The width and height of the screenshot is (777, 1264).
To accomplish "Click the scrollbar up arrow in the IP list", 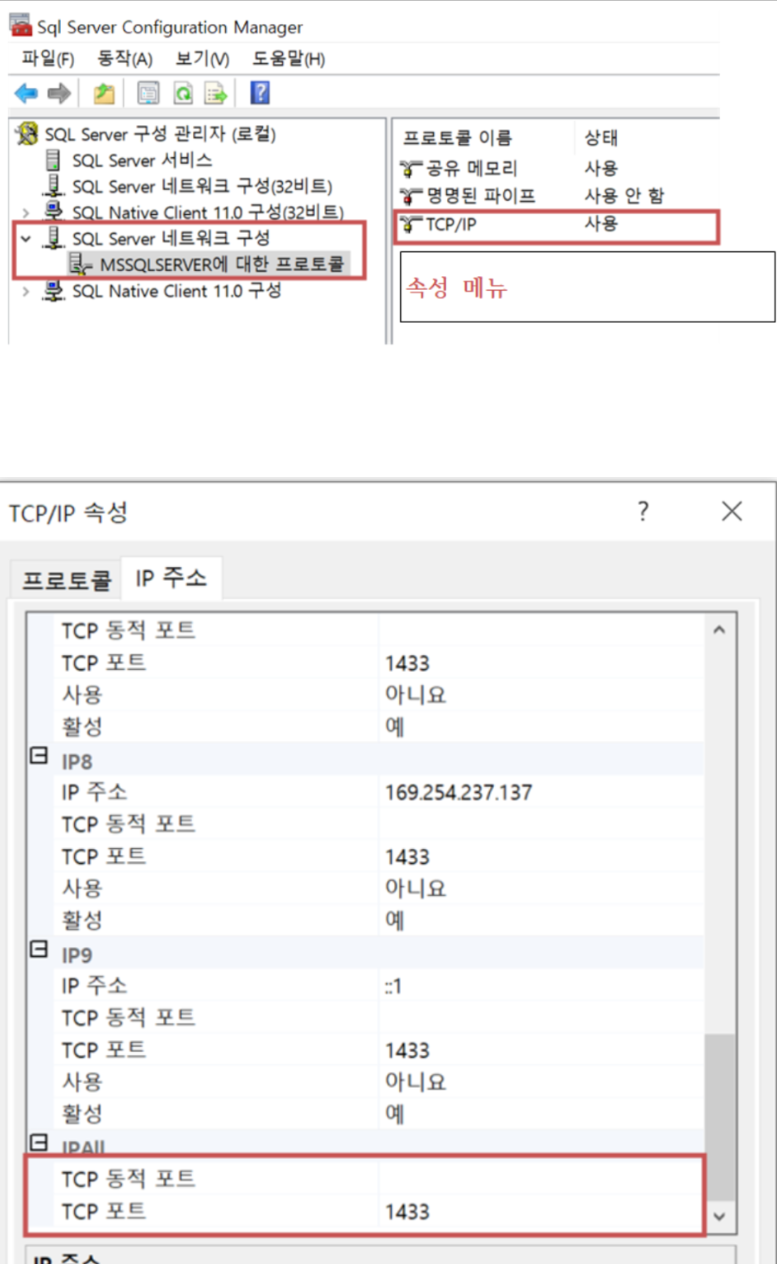I will tap(720, 631).
